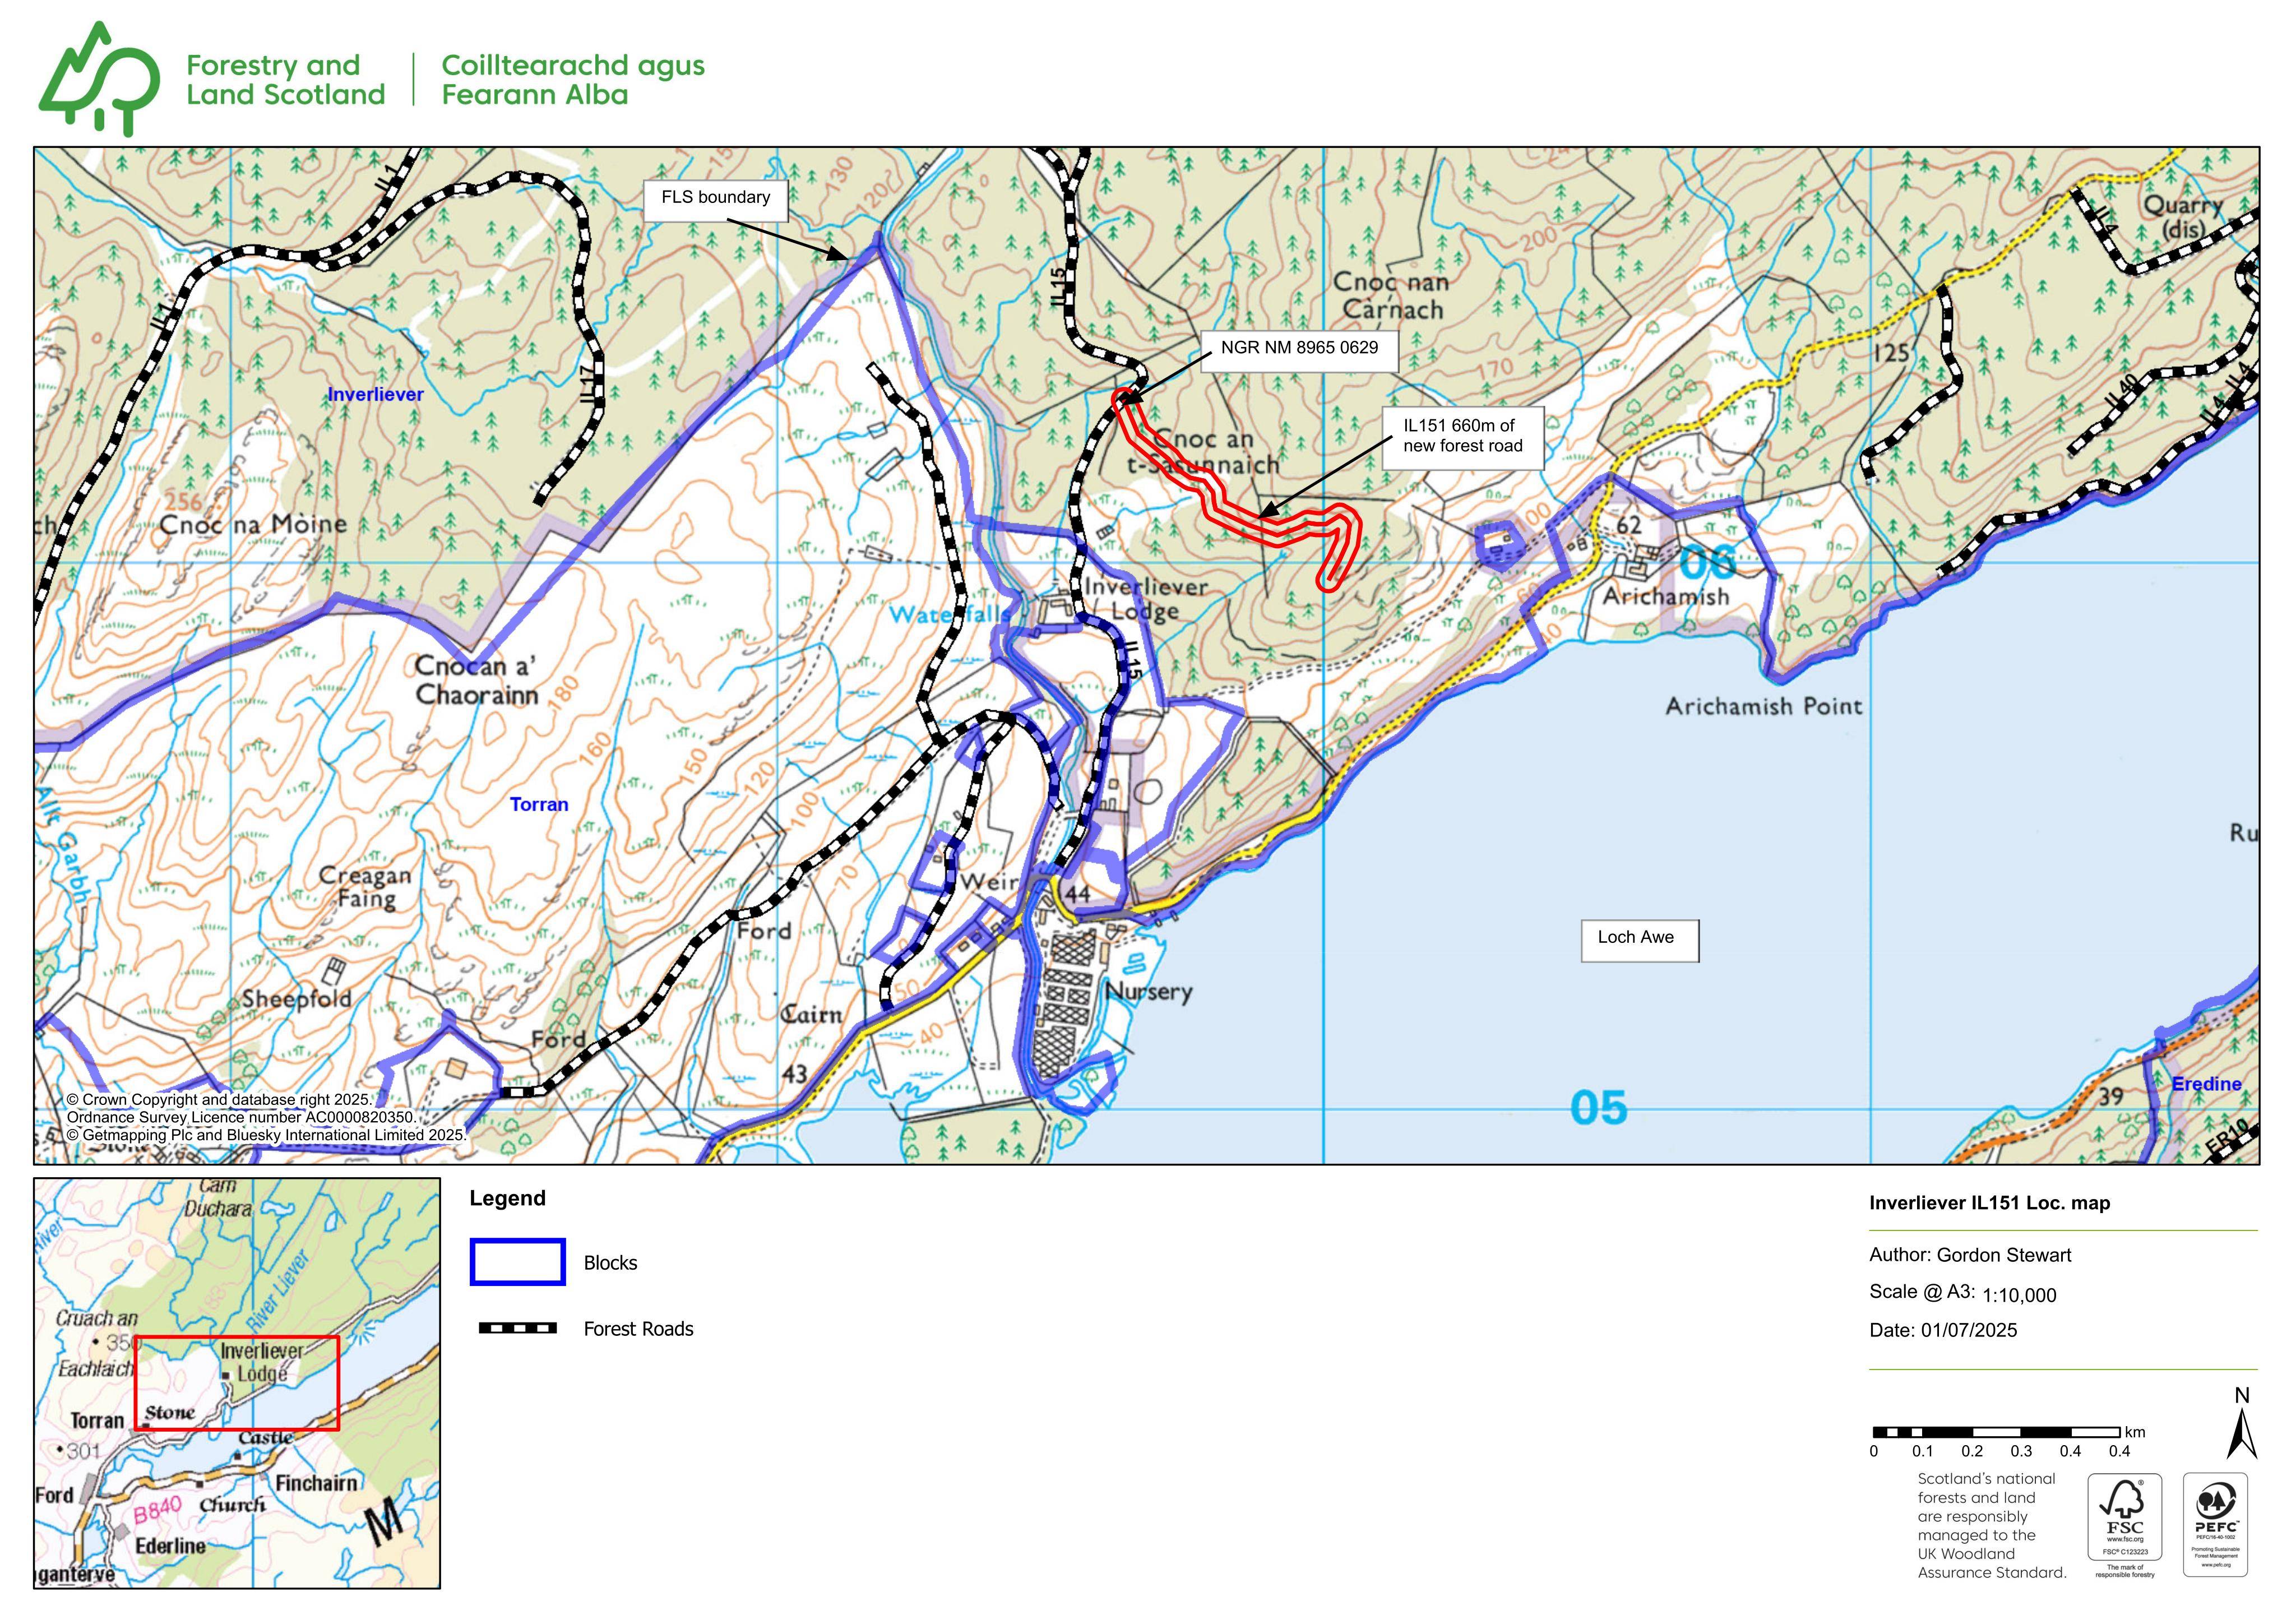This screenshot has height=1624, width=2296.
Task: Click the Crown Copyright notice text
Action: coord(266,1117)
